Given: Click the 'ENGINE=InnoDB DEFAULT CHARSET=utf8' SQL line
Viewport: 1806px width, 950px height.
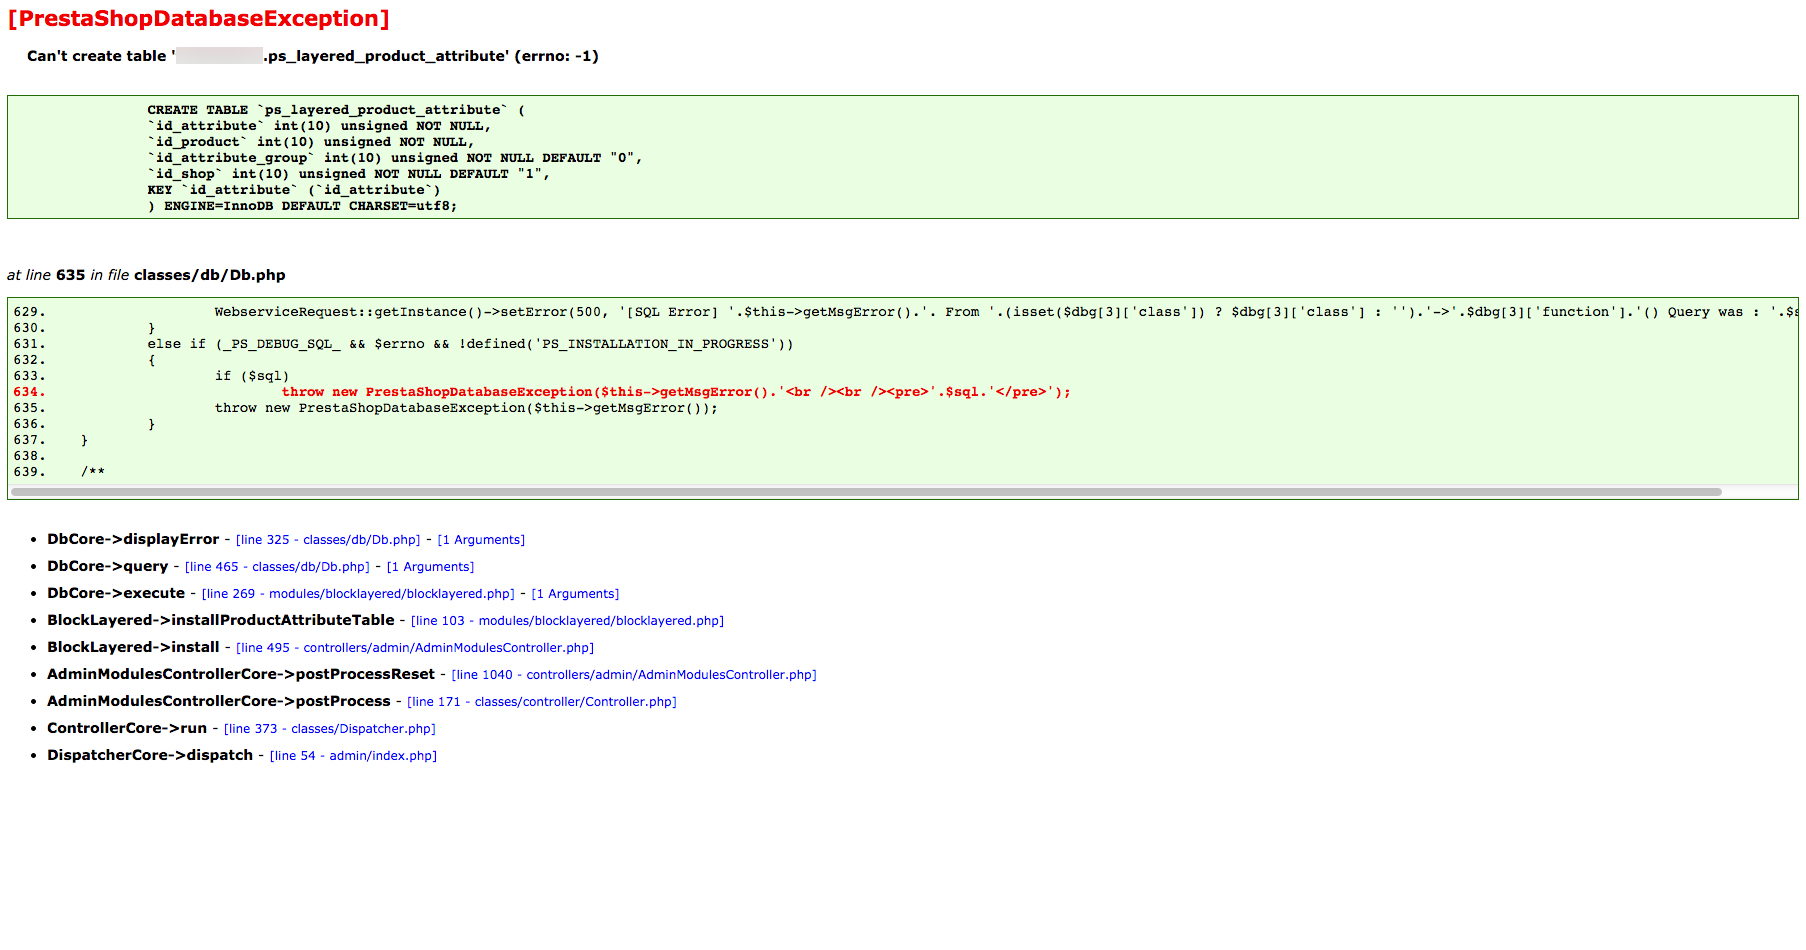Looking at the screenshot, I should (302, 206).
